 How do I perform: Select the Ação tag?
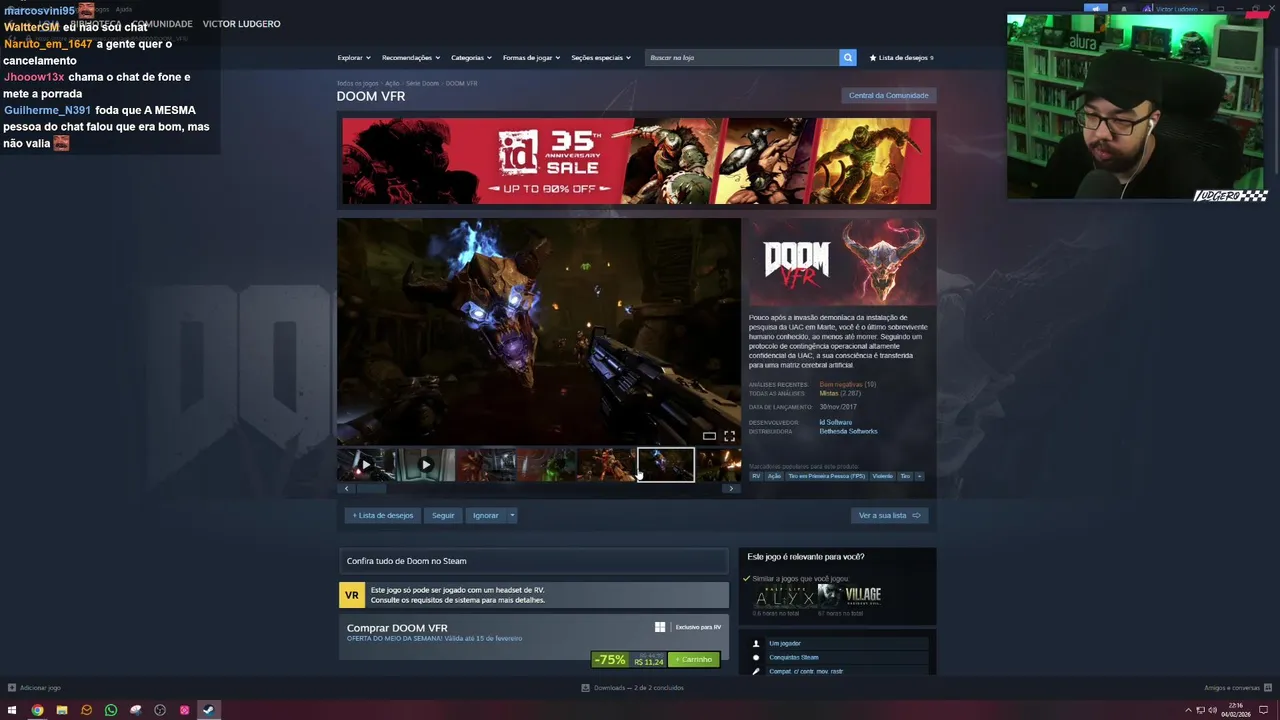(x=774, y=476)
